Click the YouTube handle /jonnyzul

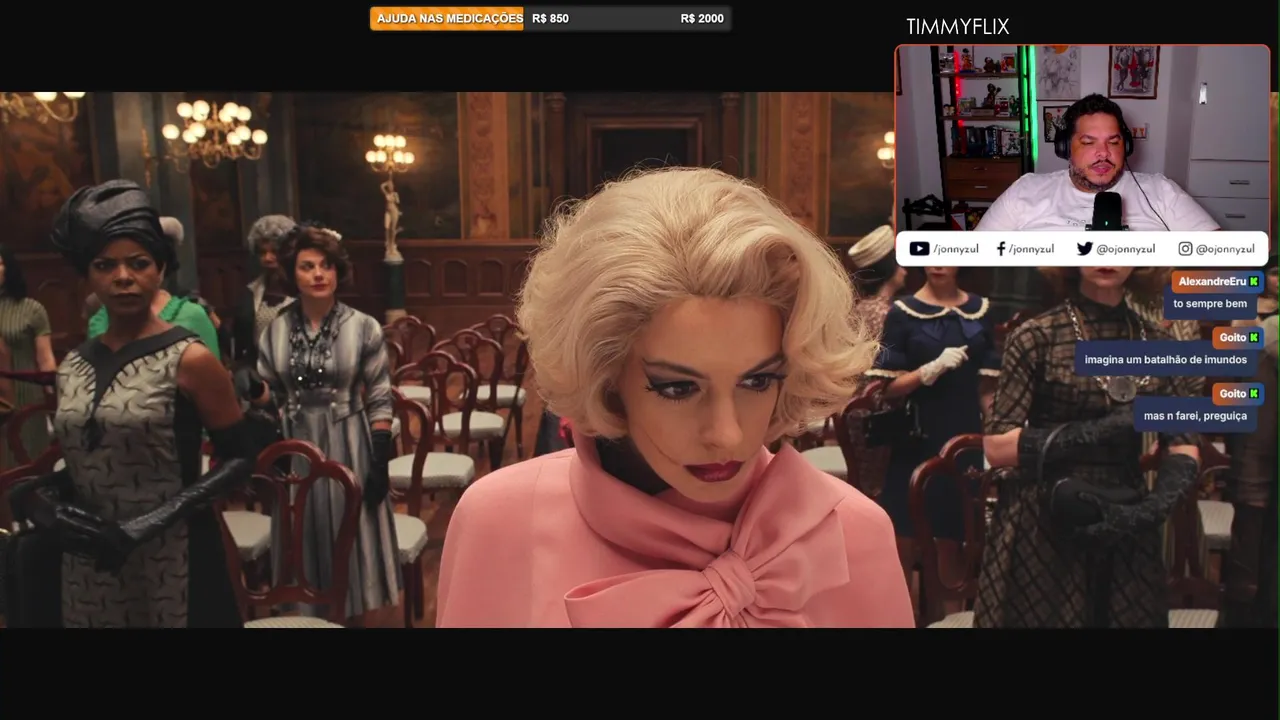955,249
